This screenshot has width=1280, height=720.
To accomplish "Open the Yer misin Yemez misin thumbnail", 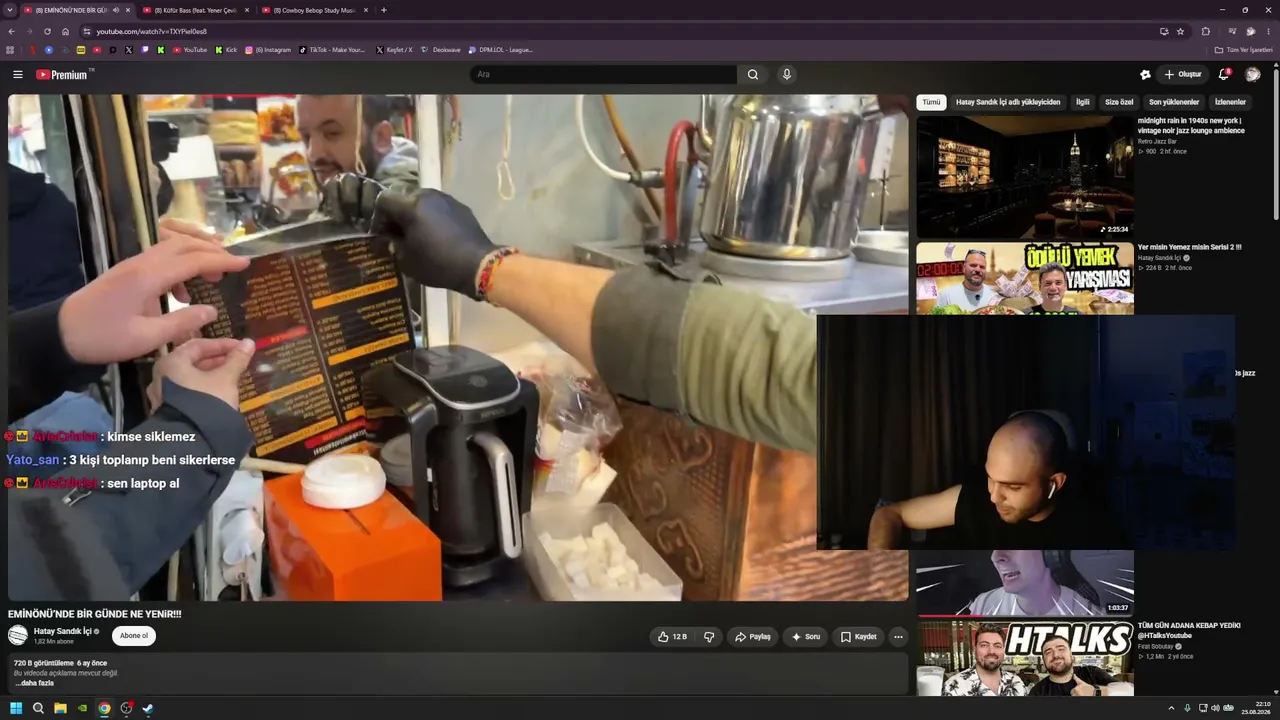I will pyautogui.click(x=1025, y=278).
